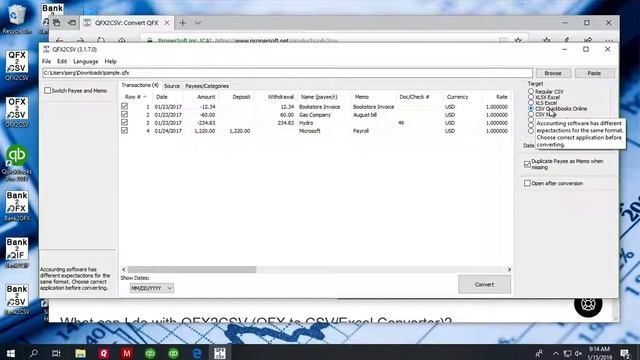Switch to the Source tab
The image size is (640, 360).
point(172,86)
